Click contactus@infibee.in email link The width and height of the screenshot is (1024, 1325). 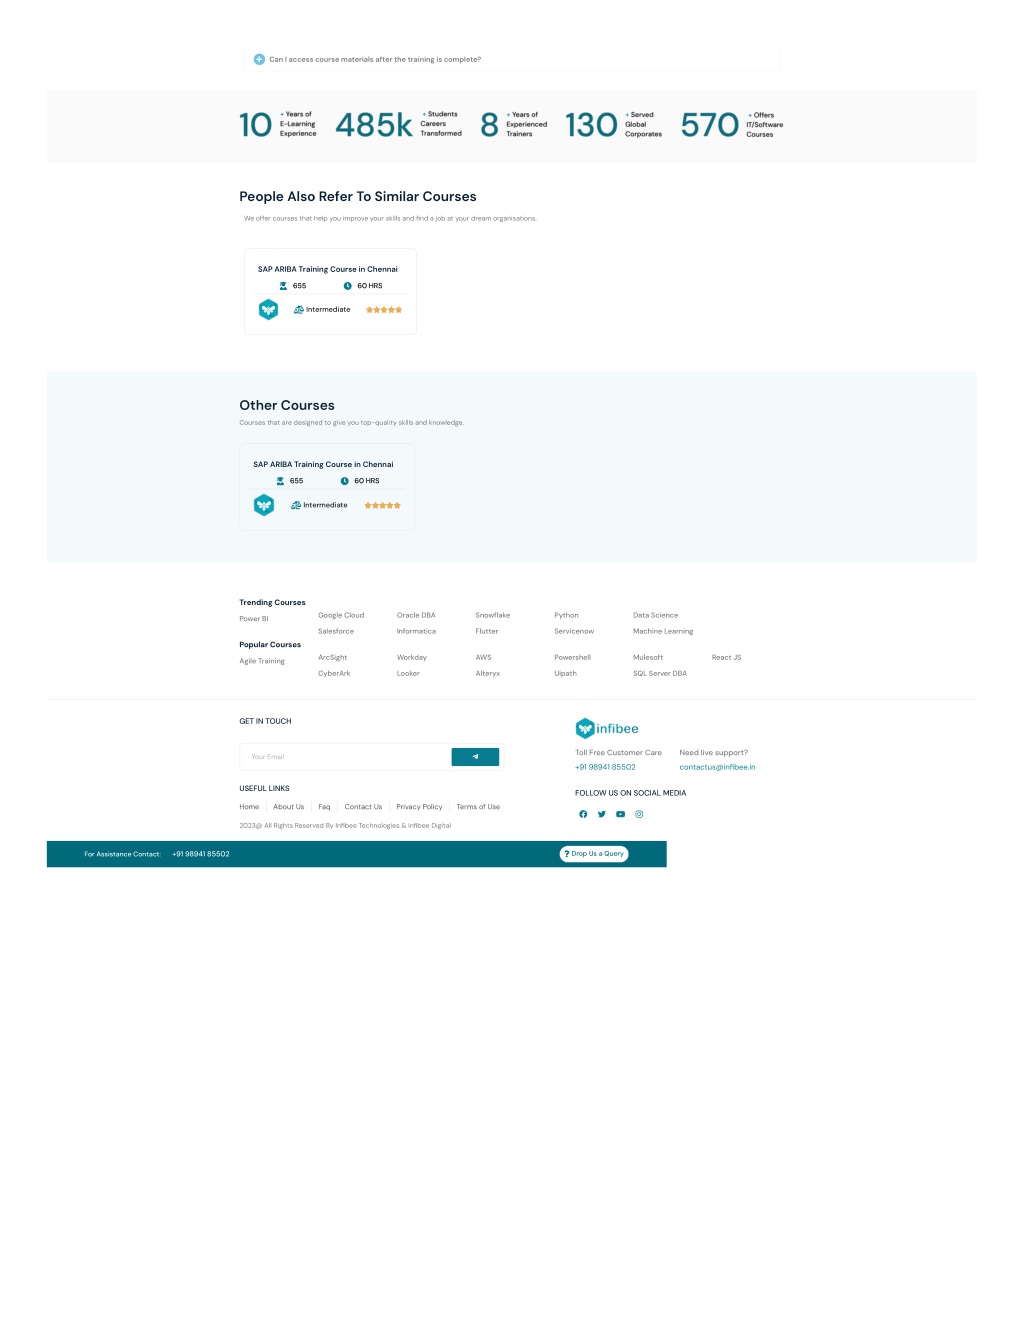point(717,767)
